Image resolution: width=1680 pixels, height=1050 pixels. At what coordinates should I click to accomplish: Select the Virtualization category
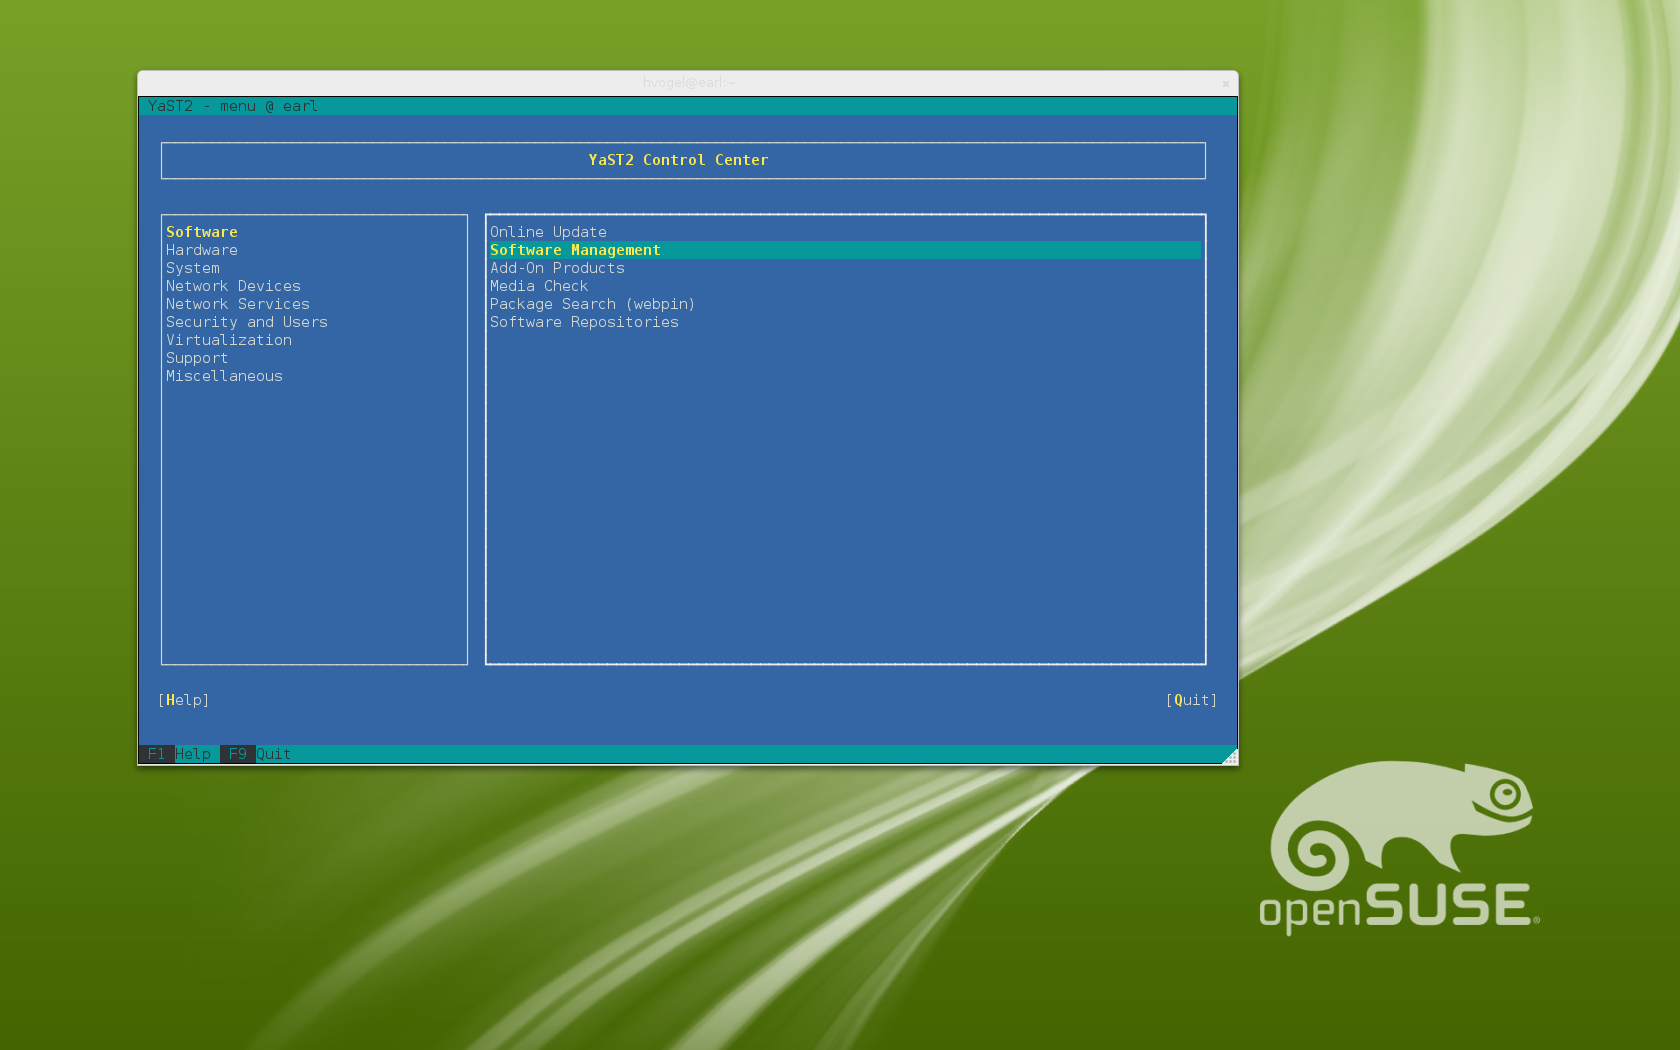click(x=229, y=340)
